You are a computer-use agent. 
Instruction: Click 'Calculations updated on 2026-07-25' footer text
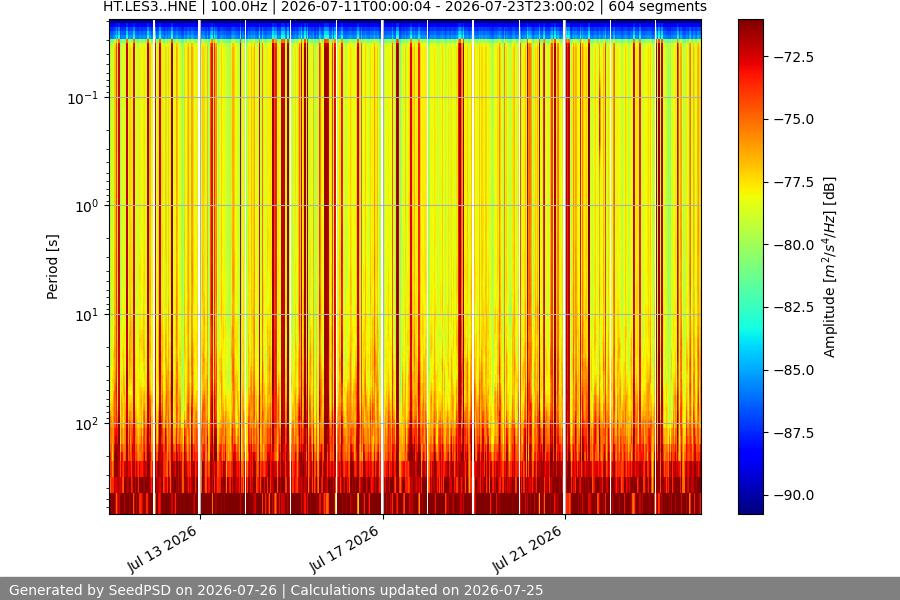click(x=417, y=590)
